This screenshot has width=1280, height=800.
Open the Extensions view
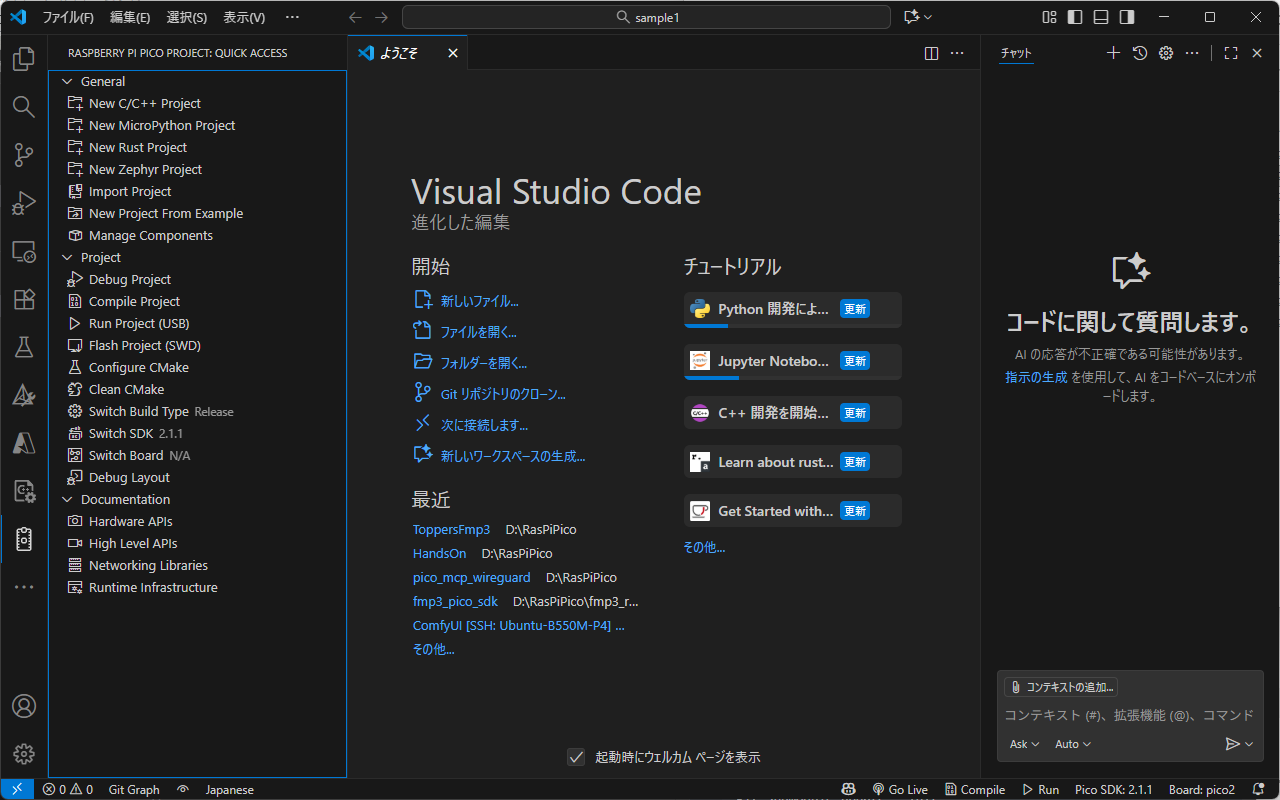(24, 299)
